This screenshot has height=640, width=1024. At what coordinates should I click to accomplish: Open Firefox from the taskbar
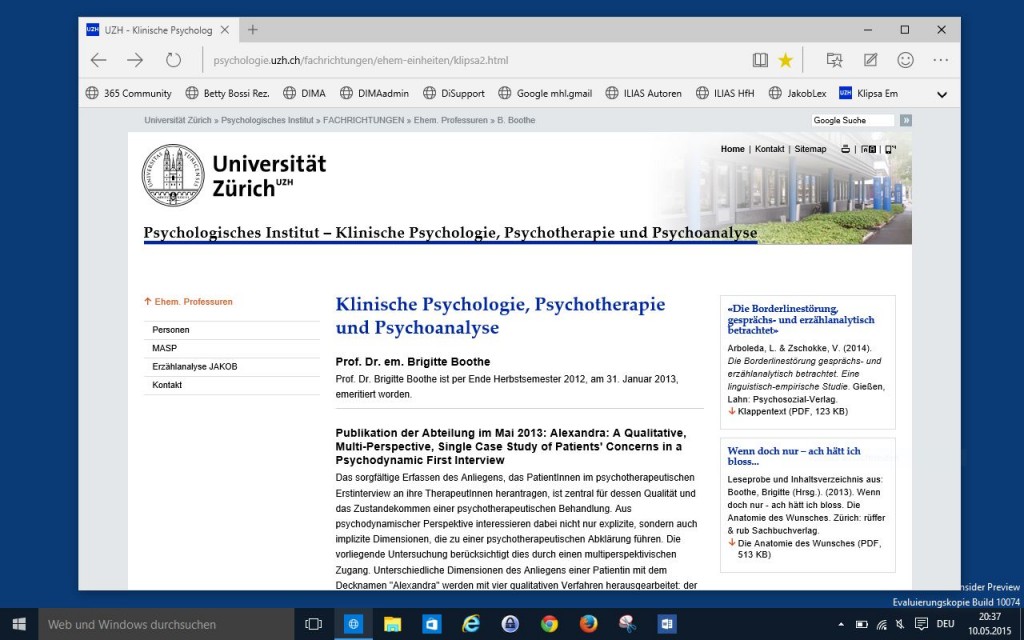click(x=588, y=624)
